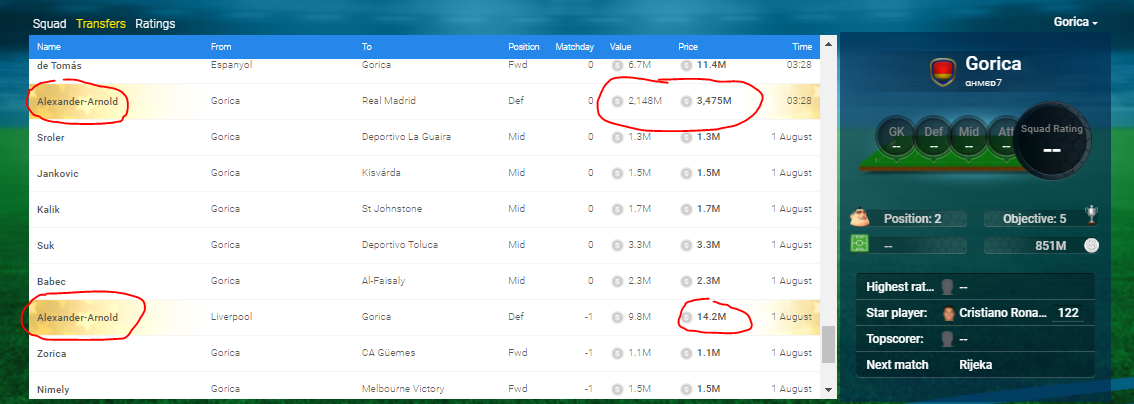Select the Def rating circle
The image size is (1134, 404).
coord(932,136)
